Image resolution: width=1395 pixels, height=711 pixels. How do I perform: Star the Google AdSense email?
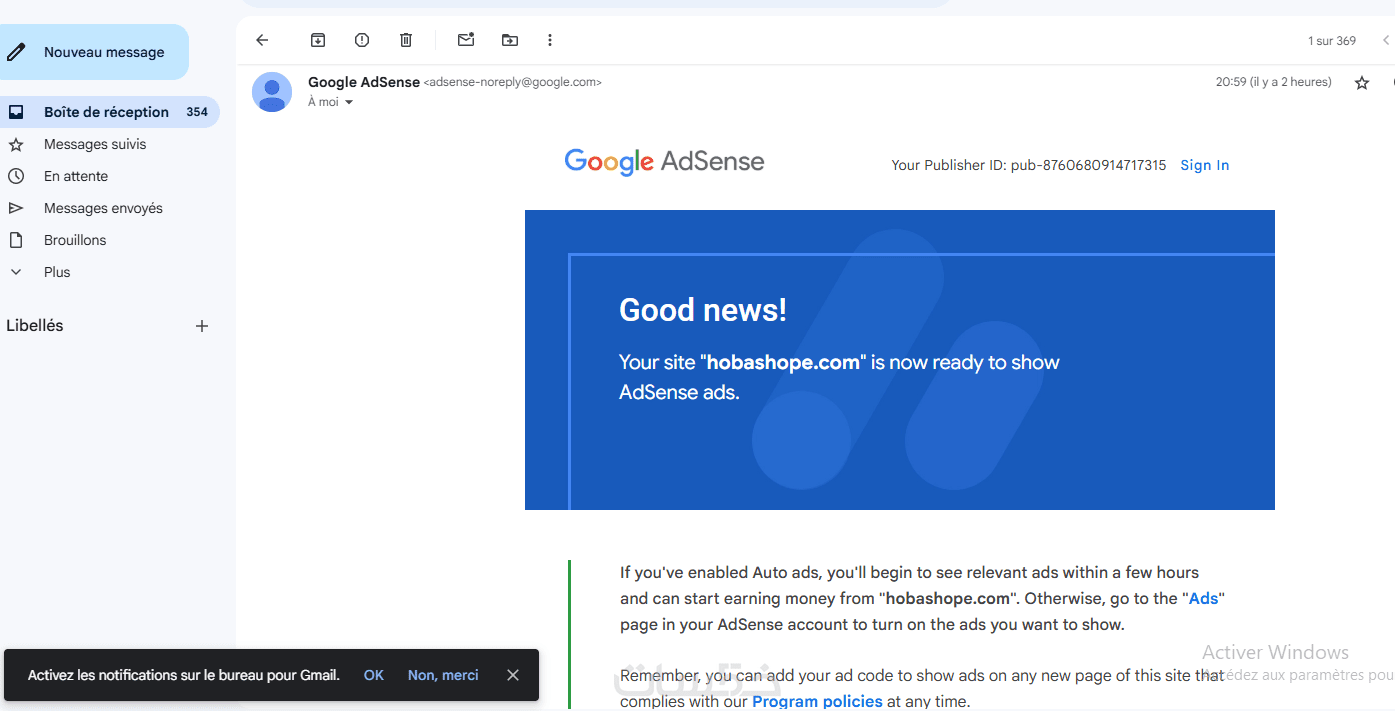click(1362, 83)
